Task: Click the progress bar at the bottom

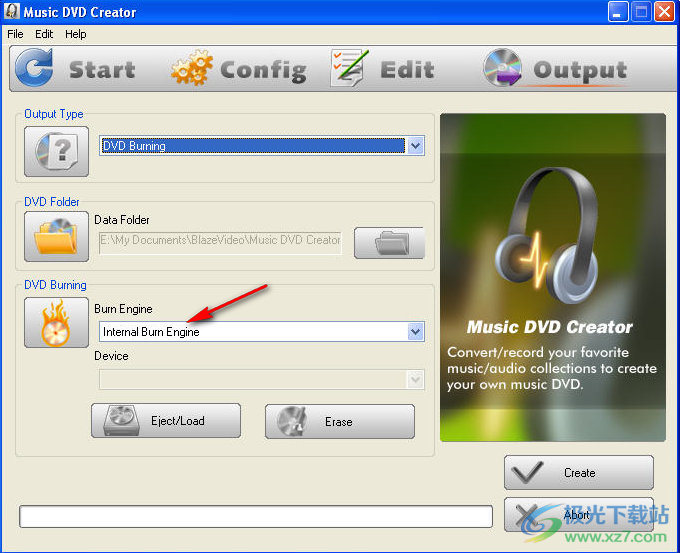Action: coord(256,517)
